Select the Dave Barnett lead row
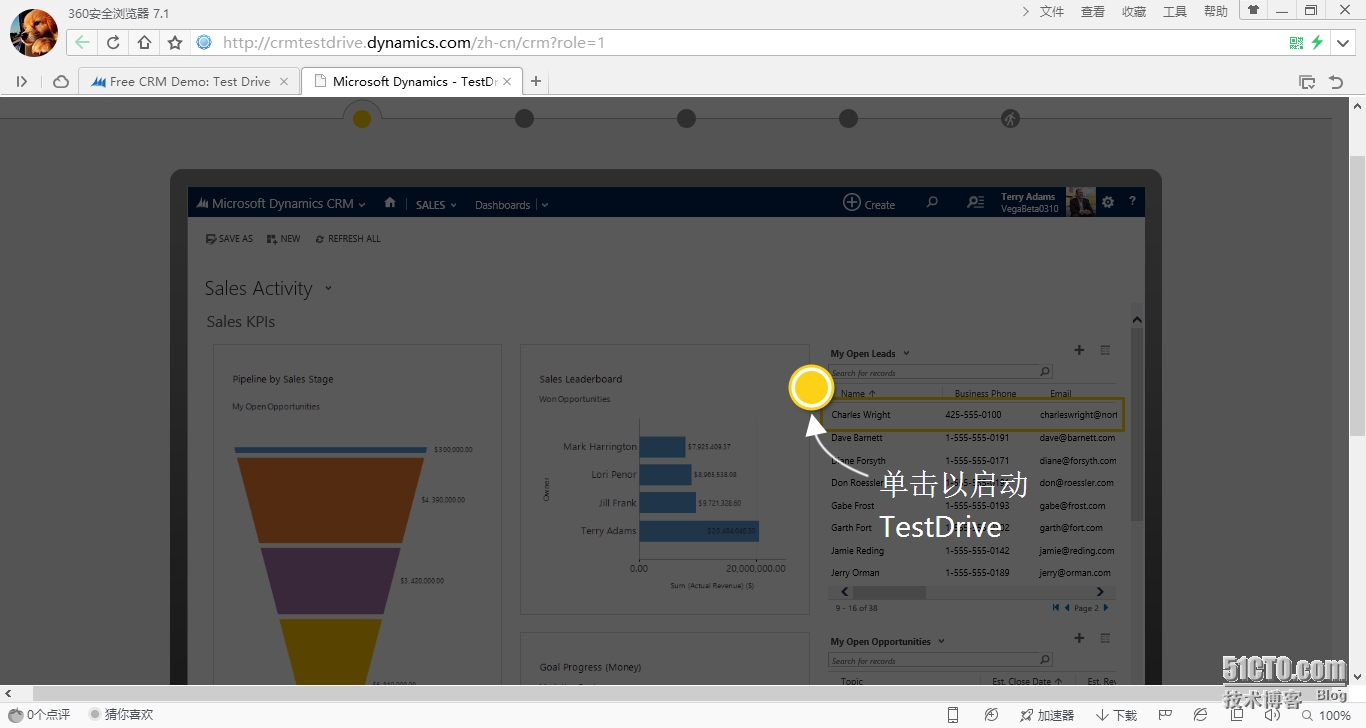 point(972,438)
